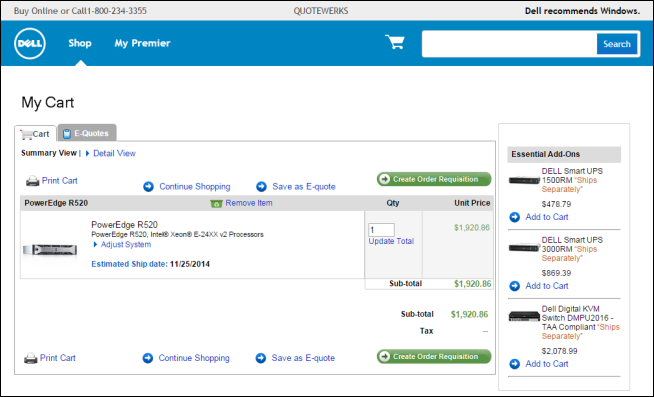Screen dimensions: 654x397
Task: Expand the Adjust System disclosure triangle
Action: click(95, 245)
